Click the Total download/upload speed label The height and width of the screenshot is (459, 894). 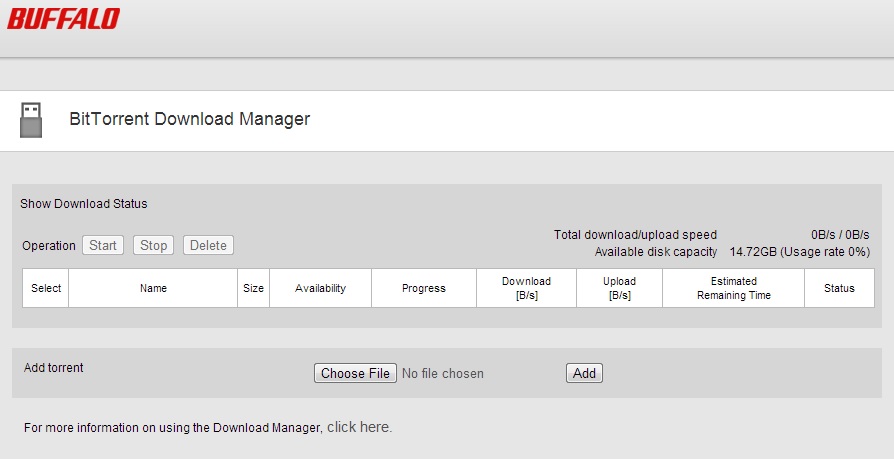pos(635,234)
